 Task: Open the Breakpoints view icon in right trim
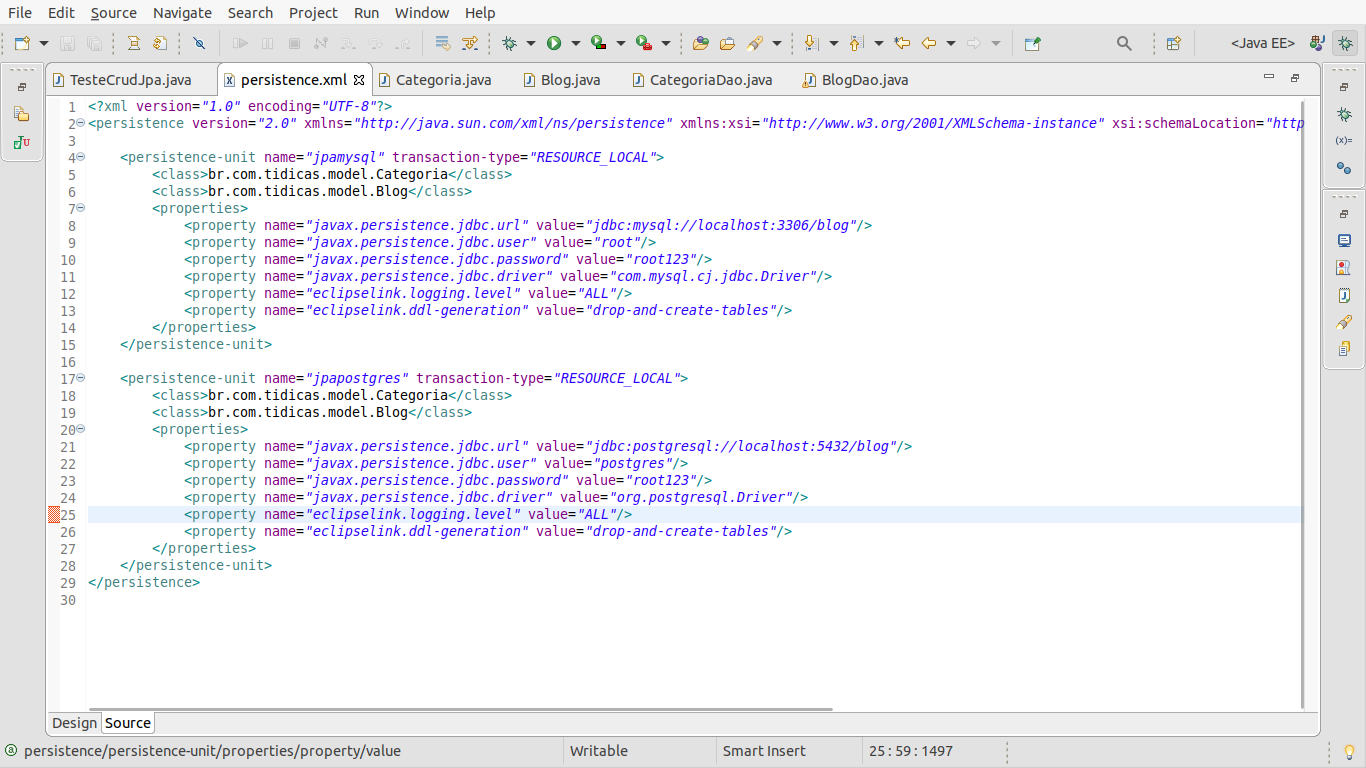(1344, 168)
